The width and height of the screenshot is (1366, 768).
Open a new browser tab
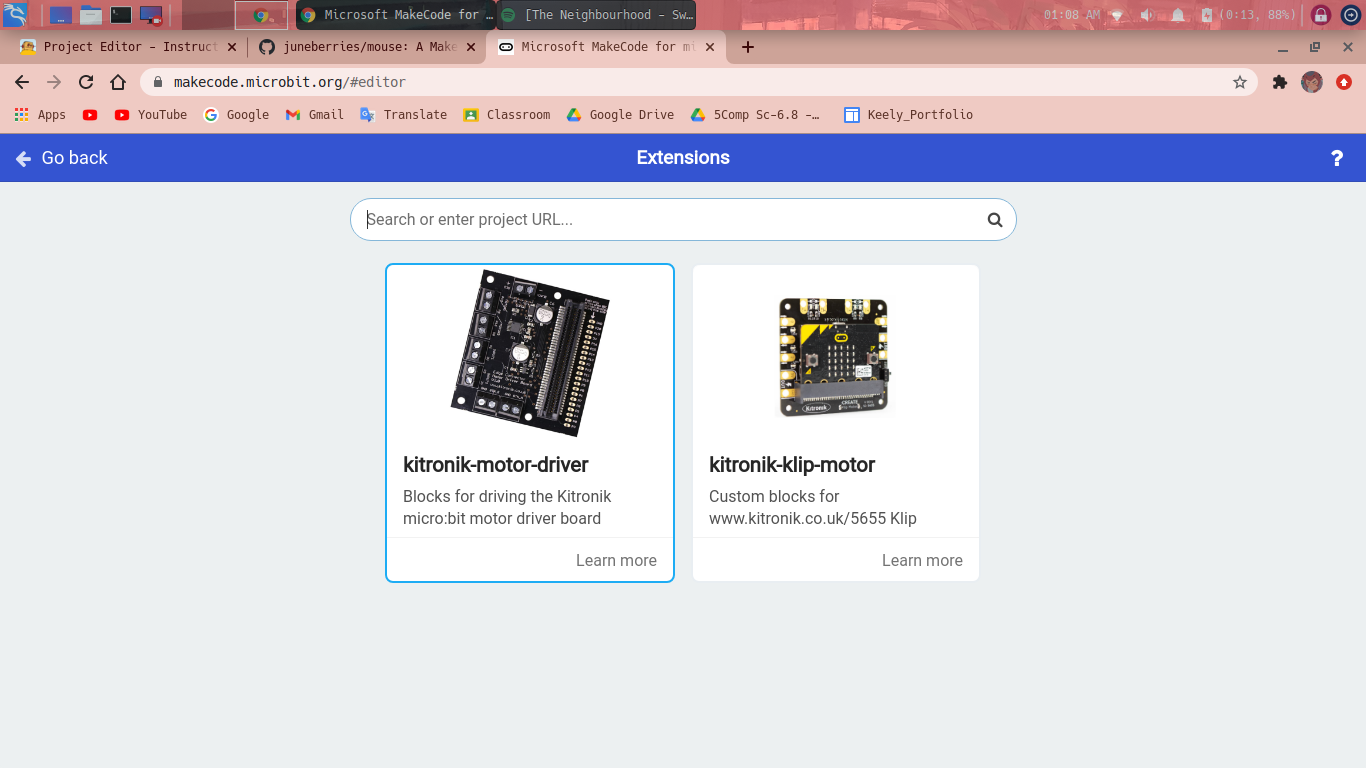(x=748, y=47)
